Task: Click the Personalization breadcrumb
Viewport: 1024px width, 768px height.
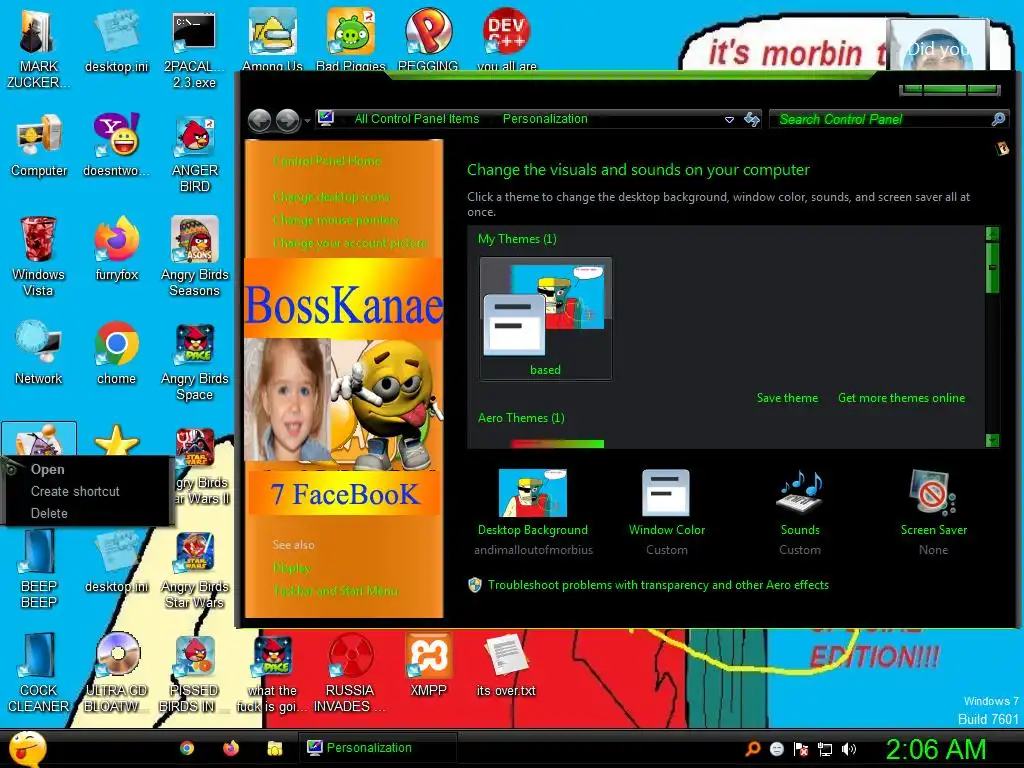Action: tap(545, 119)
